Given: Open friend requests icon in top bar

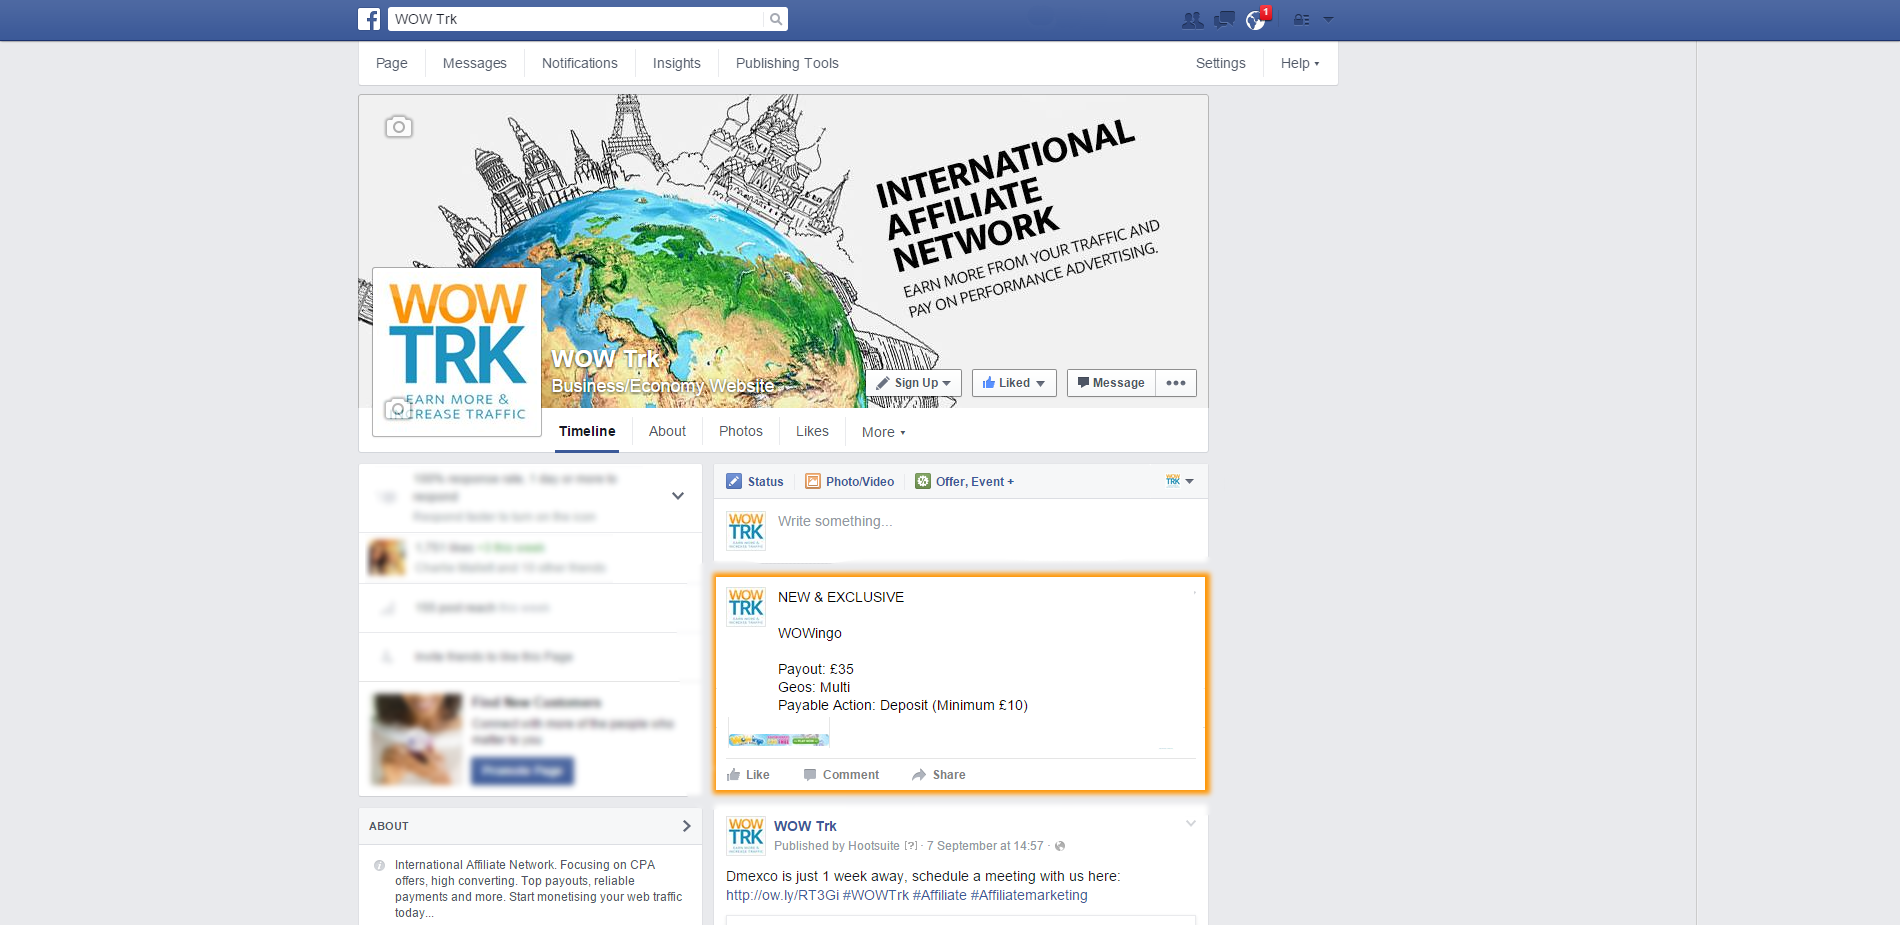Looking at the screenshot, I should [x=1192, y=20].
